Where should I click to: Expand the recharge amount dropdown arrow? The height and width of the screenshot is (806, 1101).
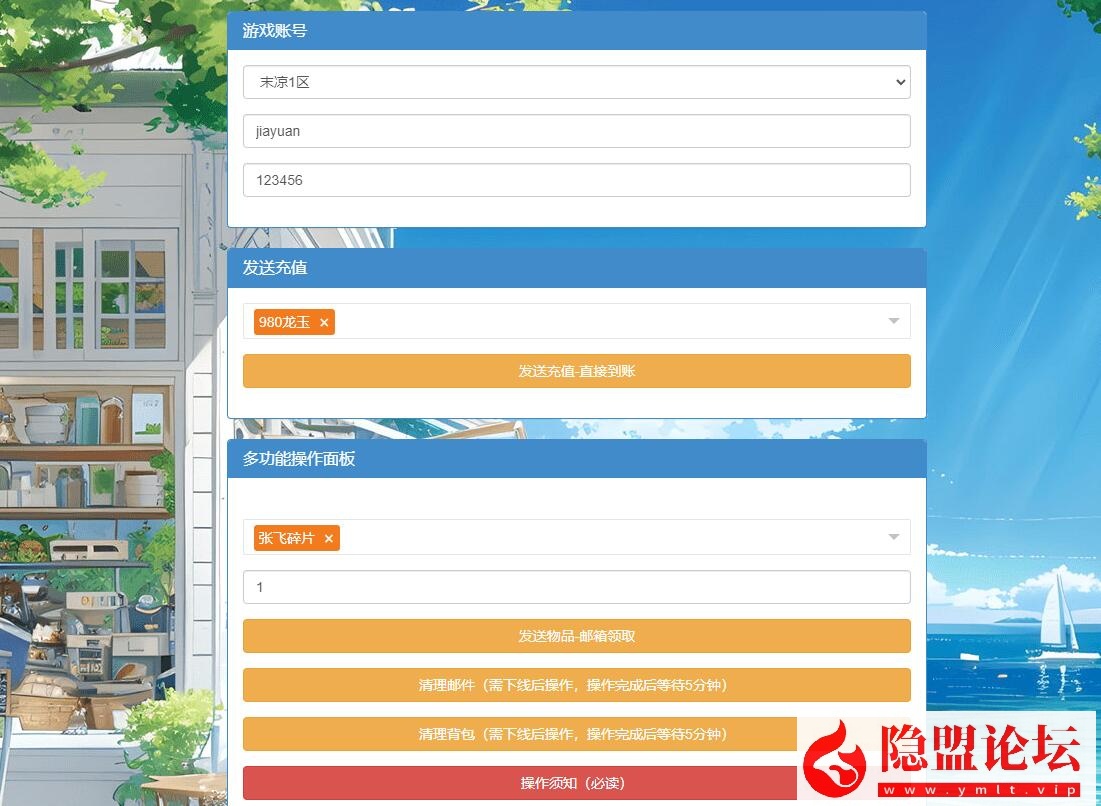point(893,321)
